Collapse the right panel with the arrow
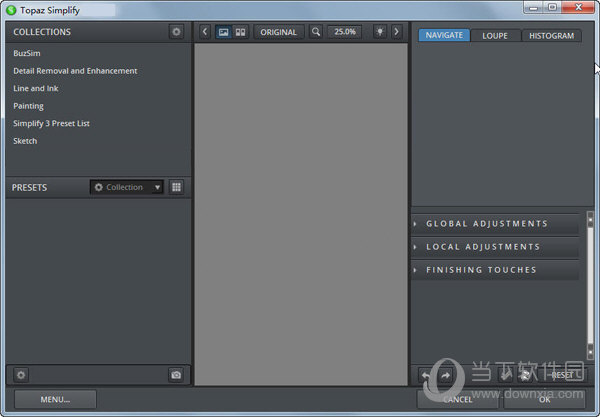 pyautogui.click(x=396, y=32)
